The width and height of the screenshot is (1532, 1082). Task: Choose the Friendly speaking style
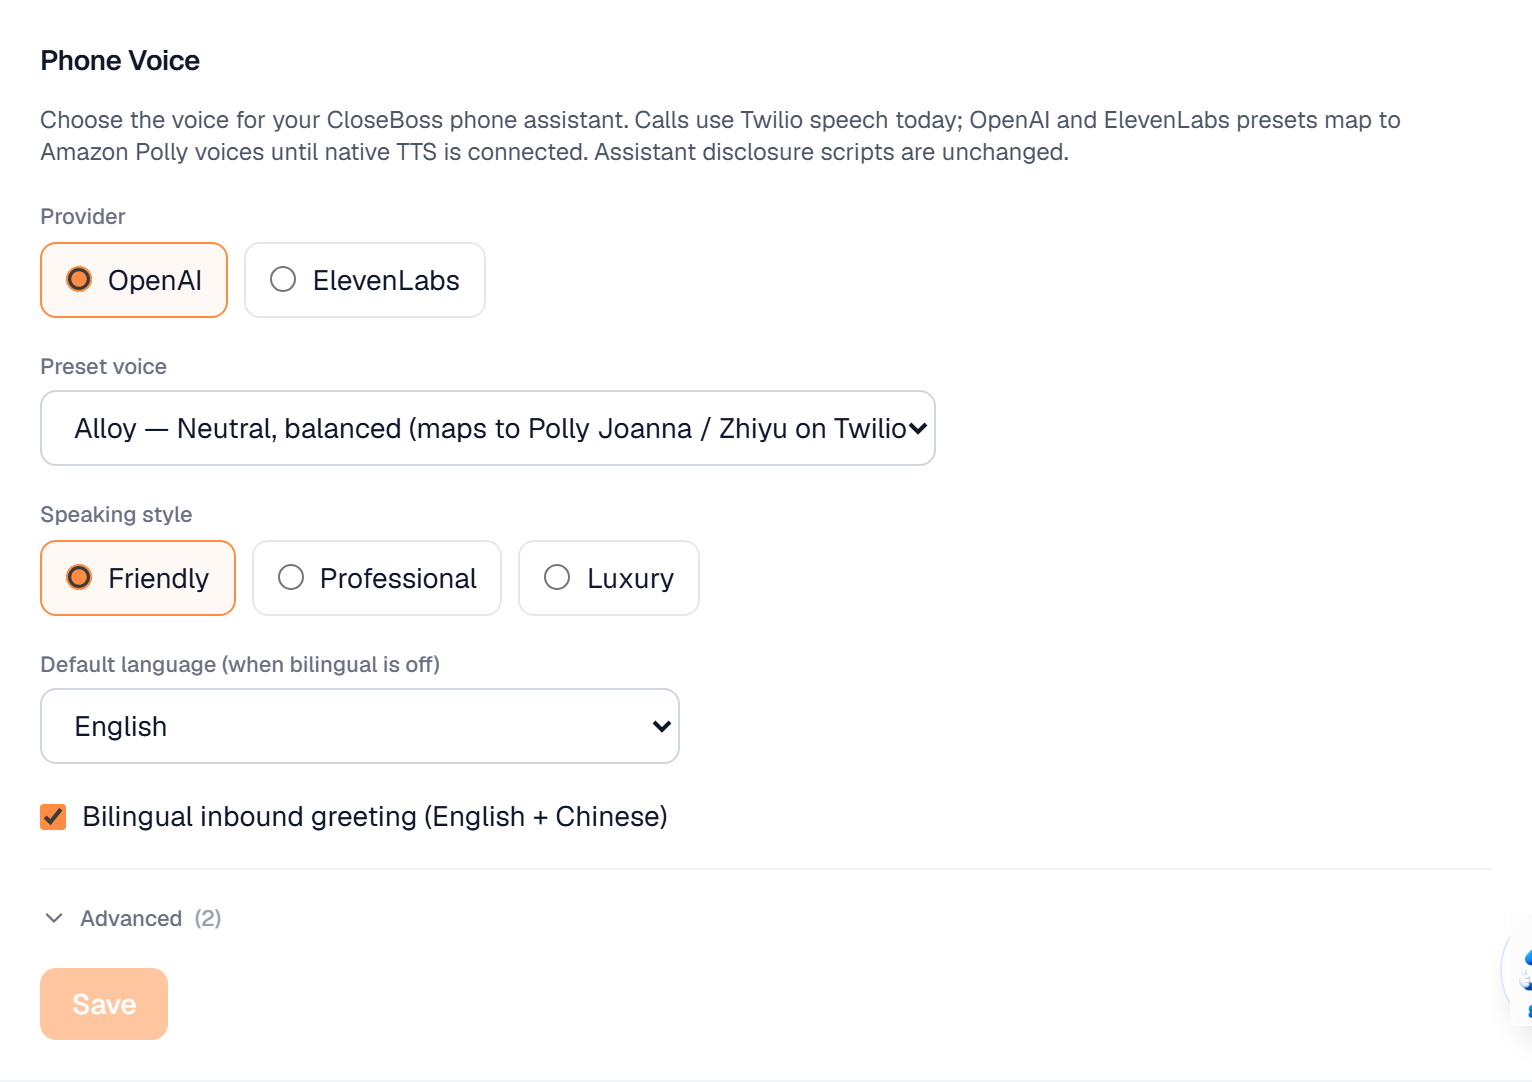click(x=138, y=578)
